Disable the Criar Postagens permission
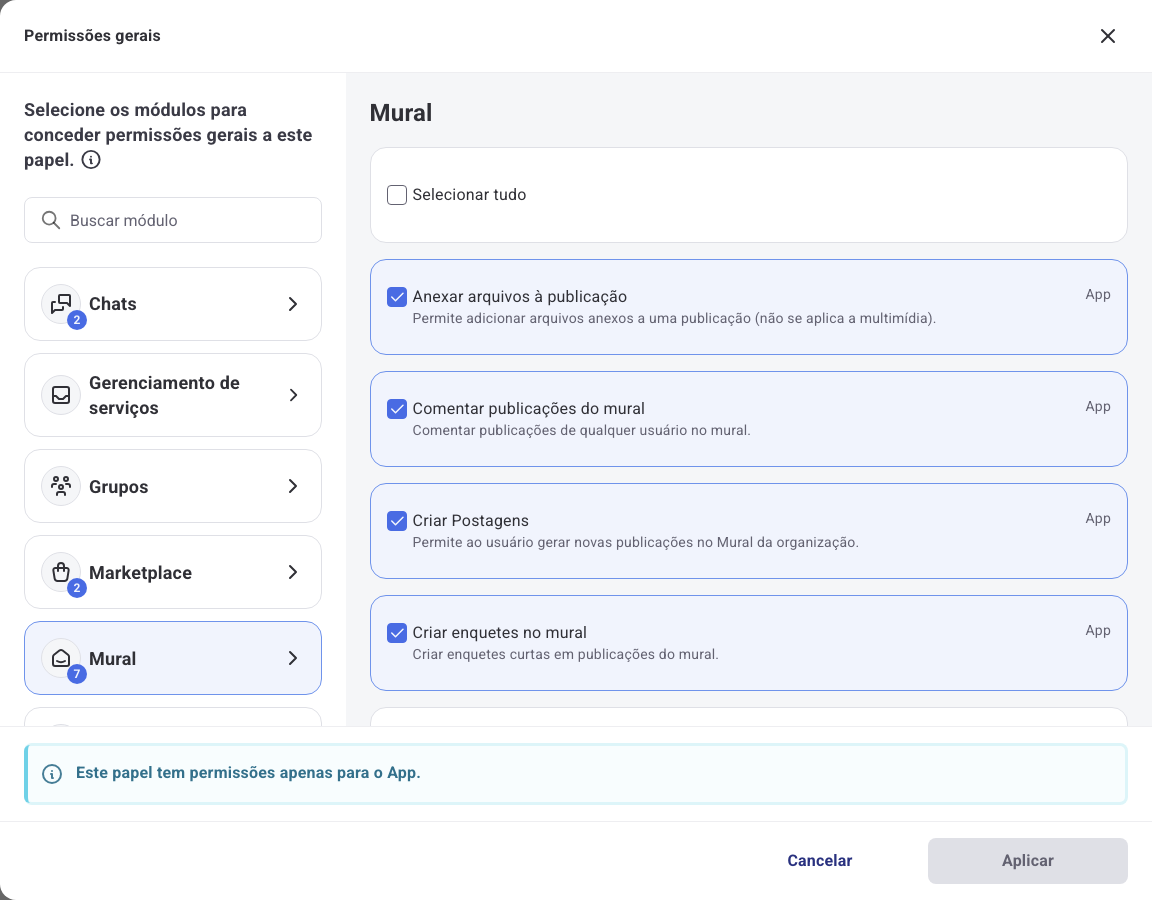Image resolution: width=1152 pixels, height=900 pixels. pos(397,521)
